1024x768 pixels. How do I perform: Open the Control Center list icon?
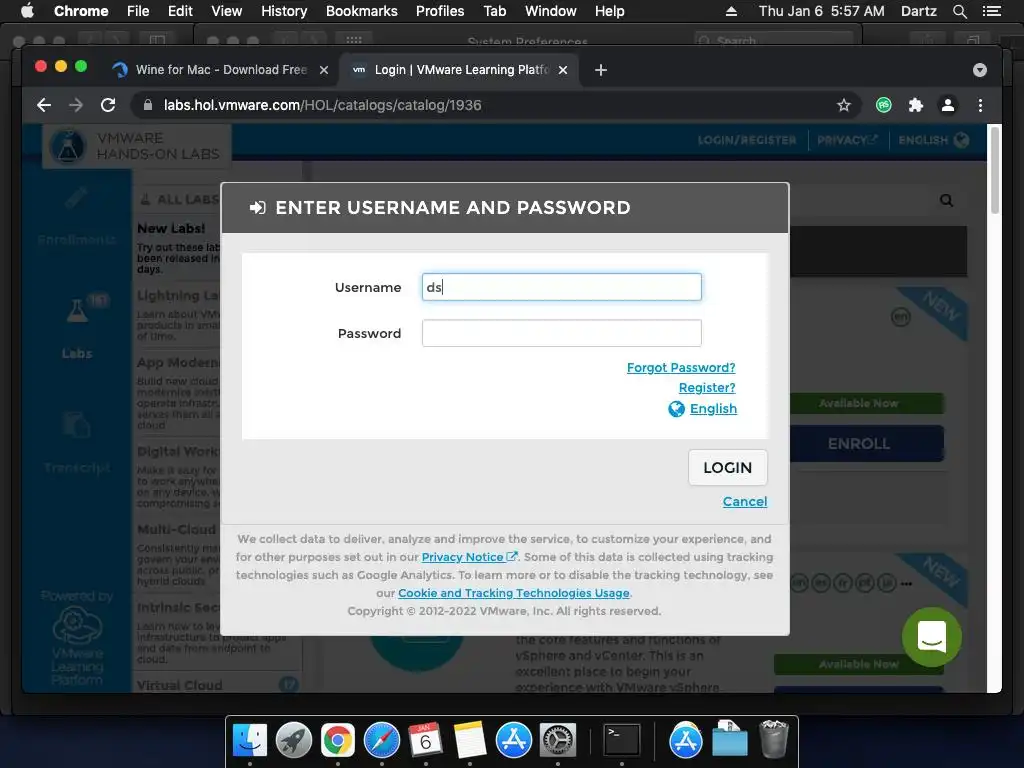pyautogui.click(x=992, y=11)
